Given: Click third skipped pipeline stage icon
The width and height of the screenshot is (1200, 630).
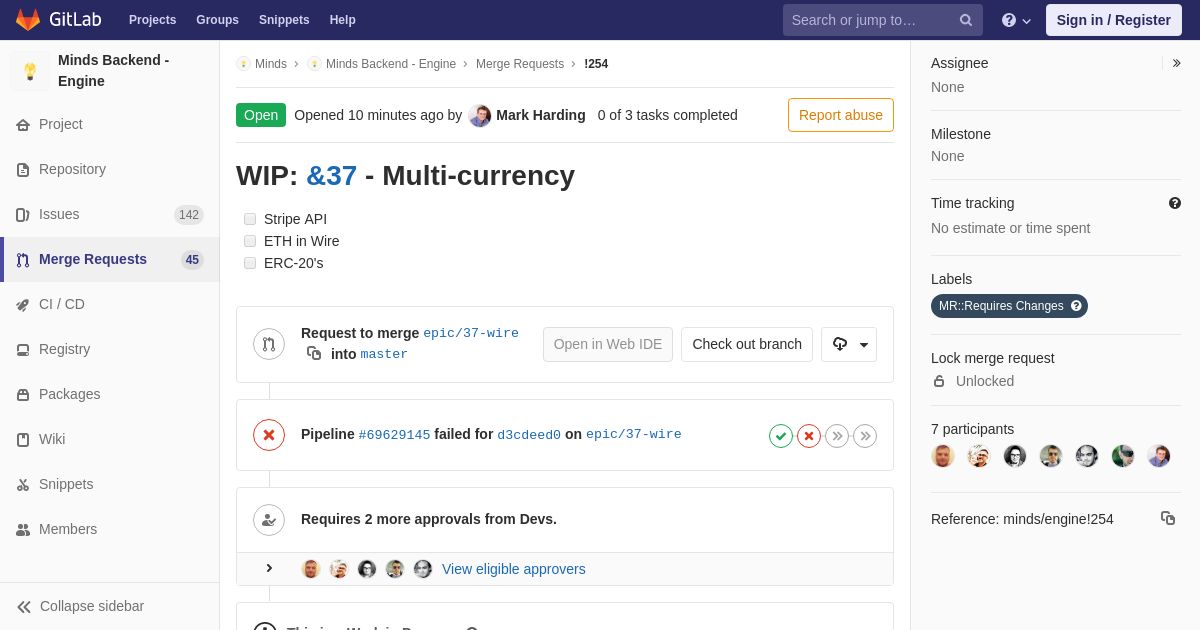Looking at the screenshot, I should point(837,436).
